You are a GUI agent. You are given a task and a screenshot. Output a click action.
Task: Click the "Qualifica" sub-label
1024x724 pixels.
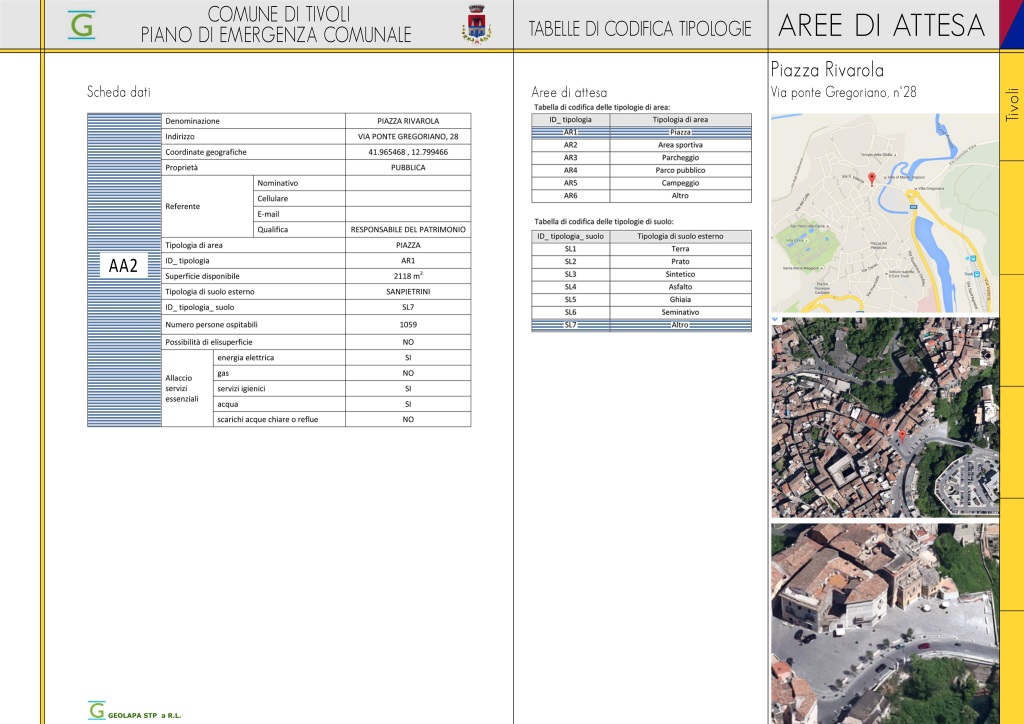pos(272,230)
